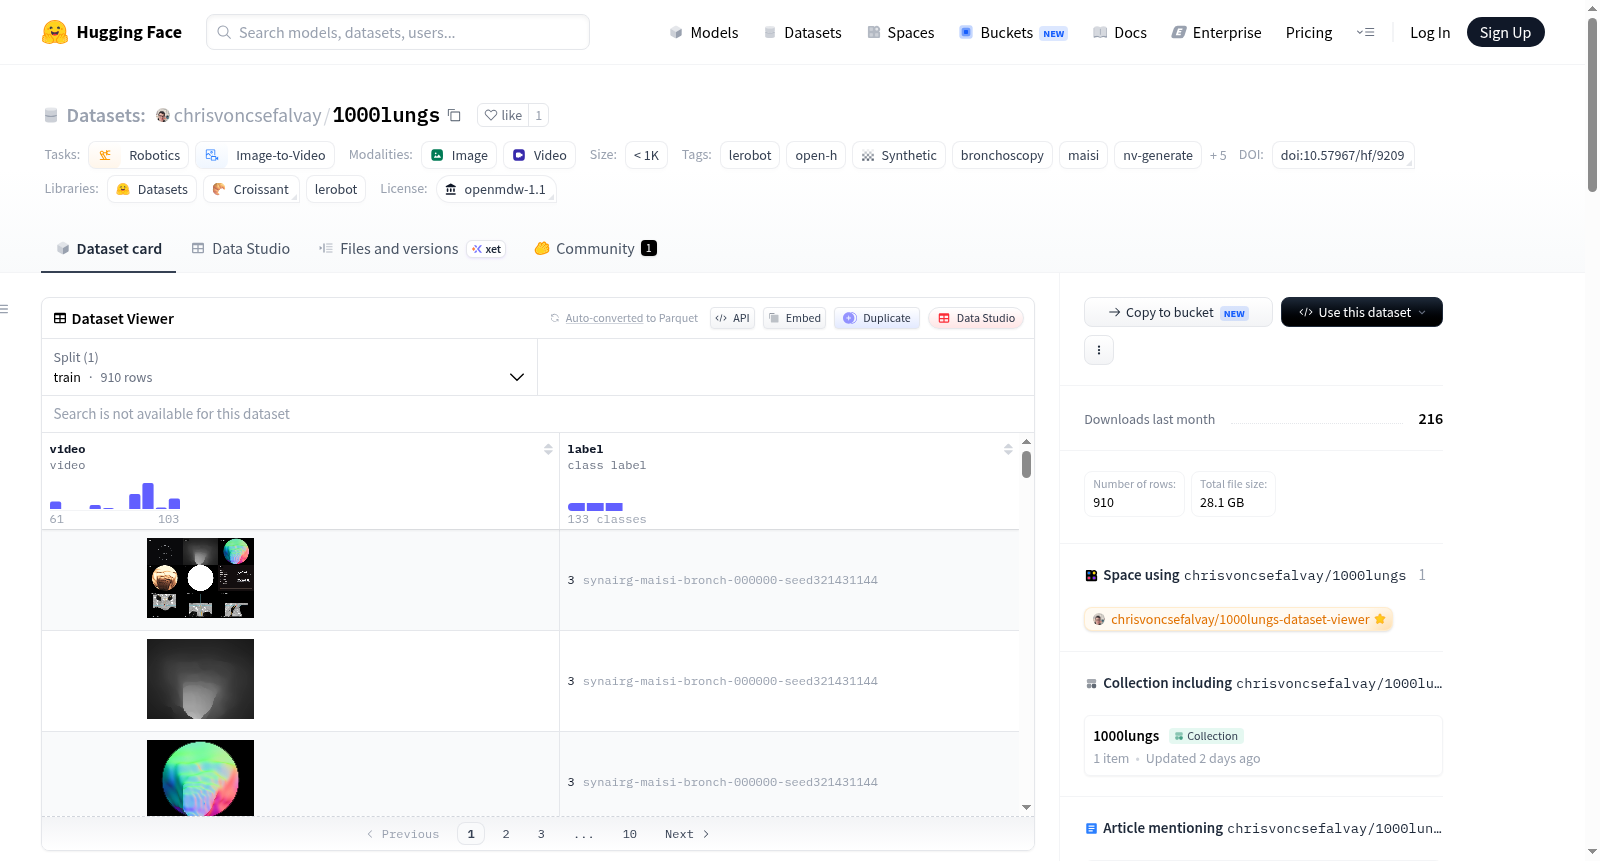Sort by the video column
This screenshot has height=861, width=1600.
[x=548, y=449]
